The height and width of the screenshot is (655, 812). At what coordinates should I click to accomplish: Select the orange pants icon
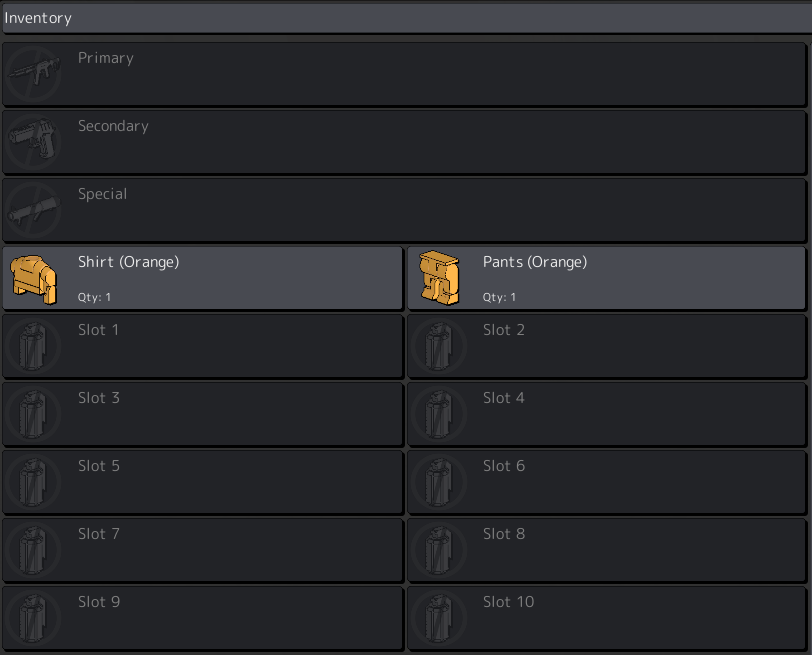439,278
